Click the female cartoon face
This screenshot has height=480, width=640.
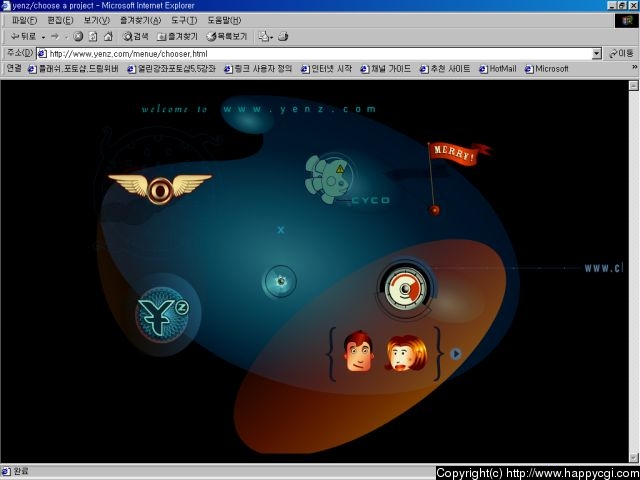406,353
